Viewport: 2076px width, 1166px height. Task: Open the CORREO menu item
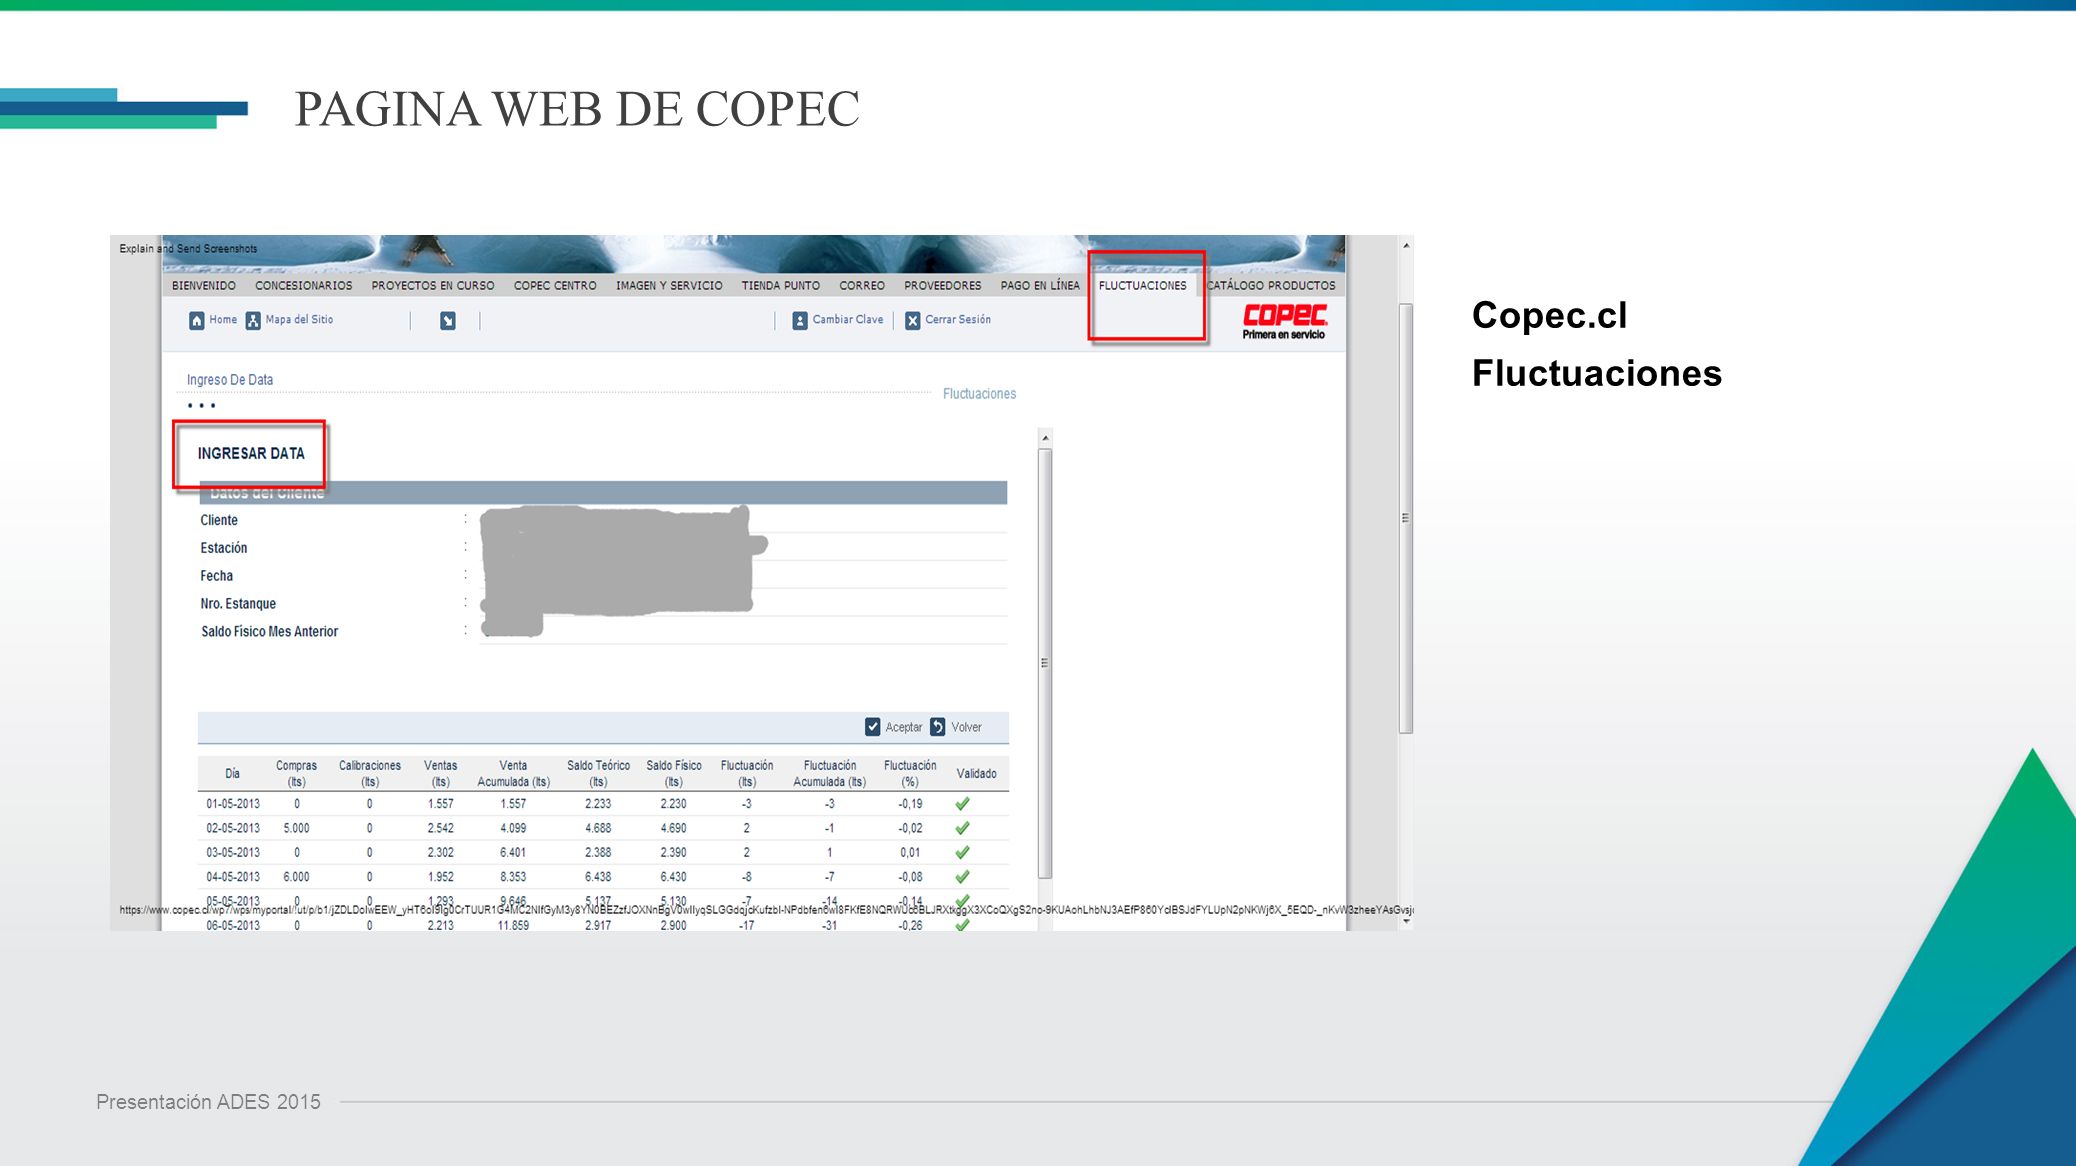862,286
